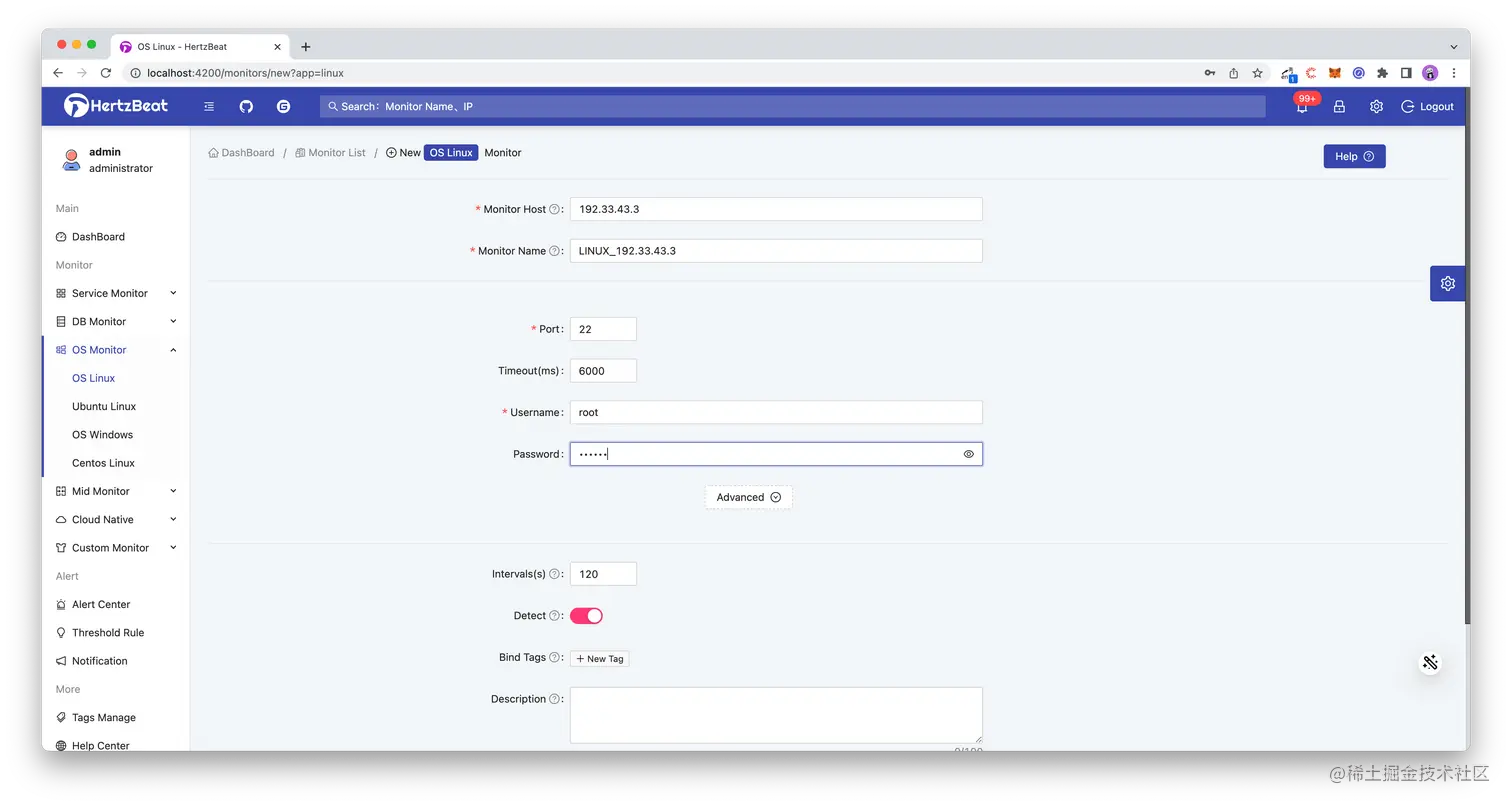Open the Chrome tab search dropdown
1512x806 pixels.
click(1453, 46)
